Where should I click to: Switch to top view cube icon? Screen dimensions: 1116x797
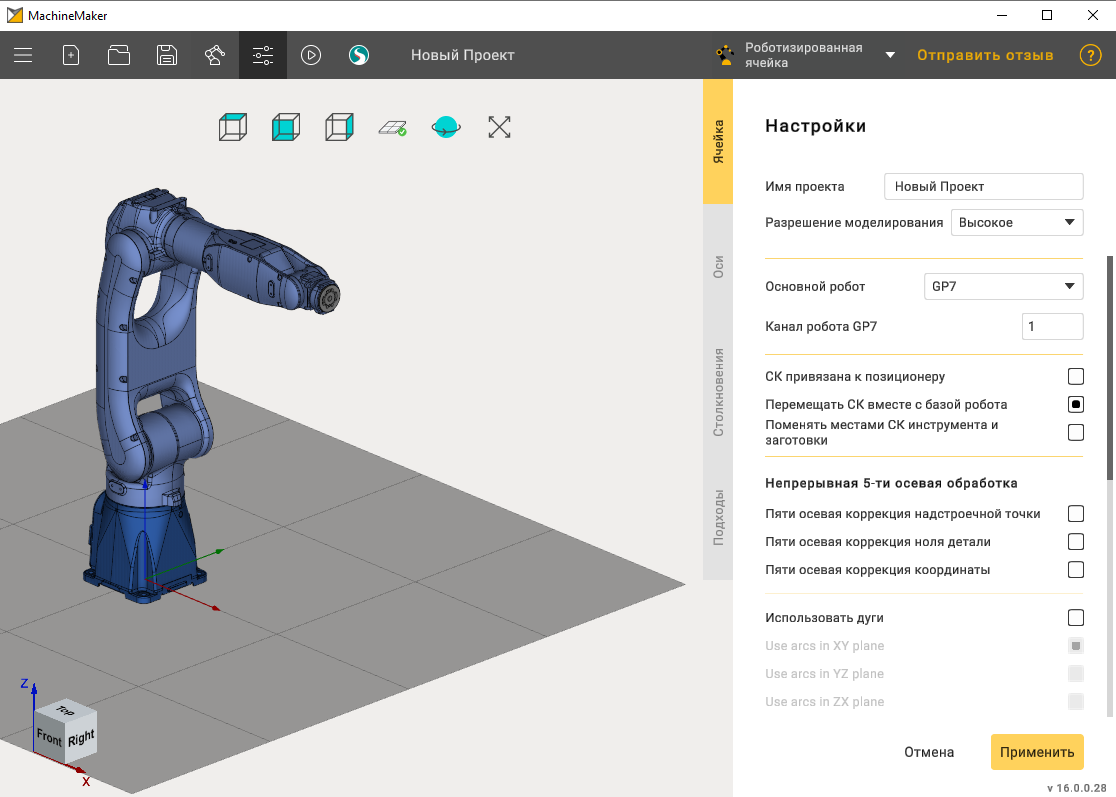(233, 127)
